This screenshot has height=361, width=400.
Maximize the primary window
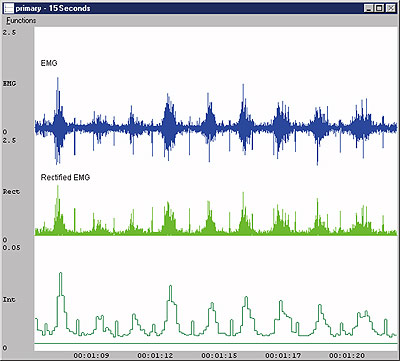point(379,8)
